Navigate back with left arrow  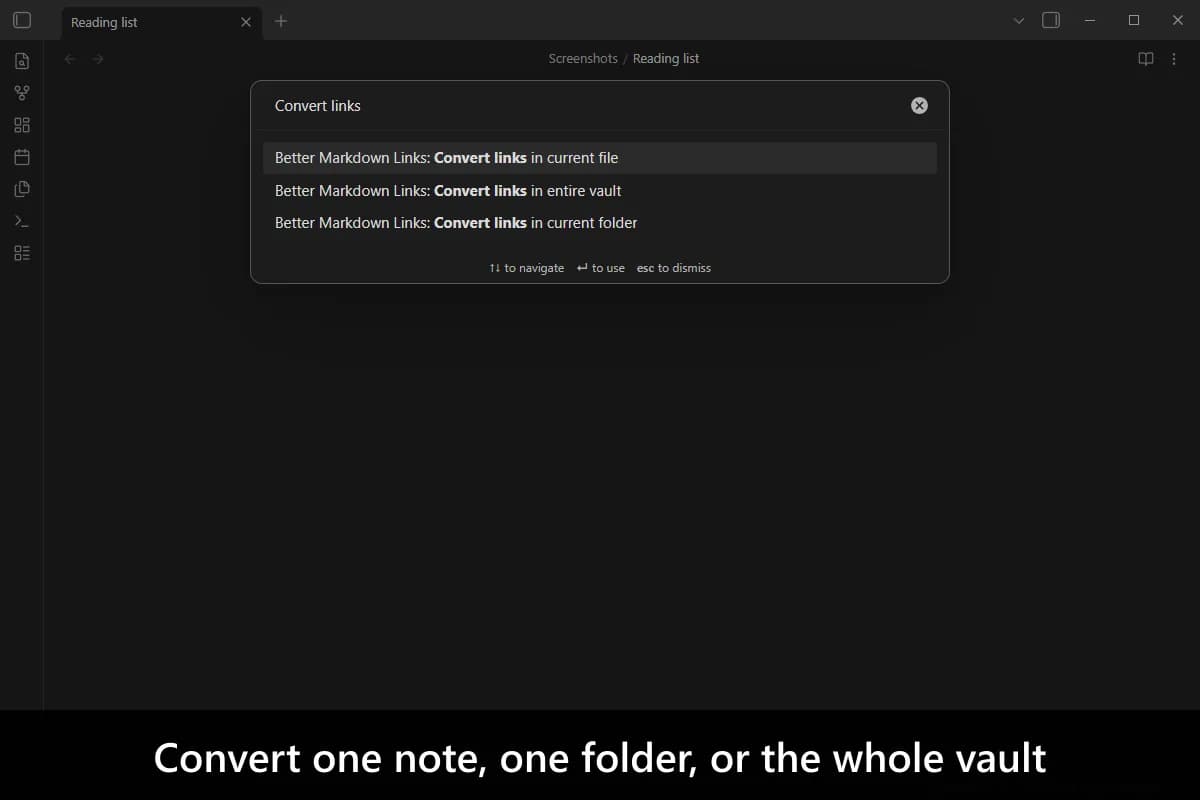coord(70,59)
